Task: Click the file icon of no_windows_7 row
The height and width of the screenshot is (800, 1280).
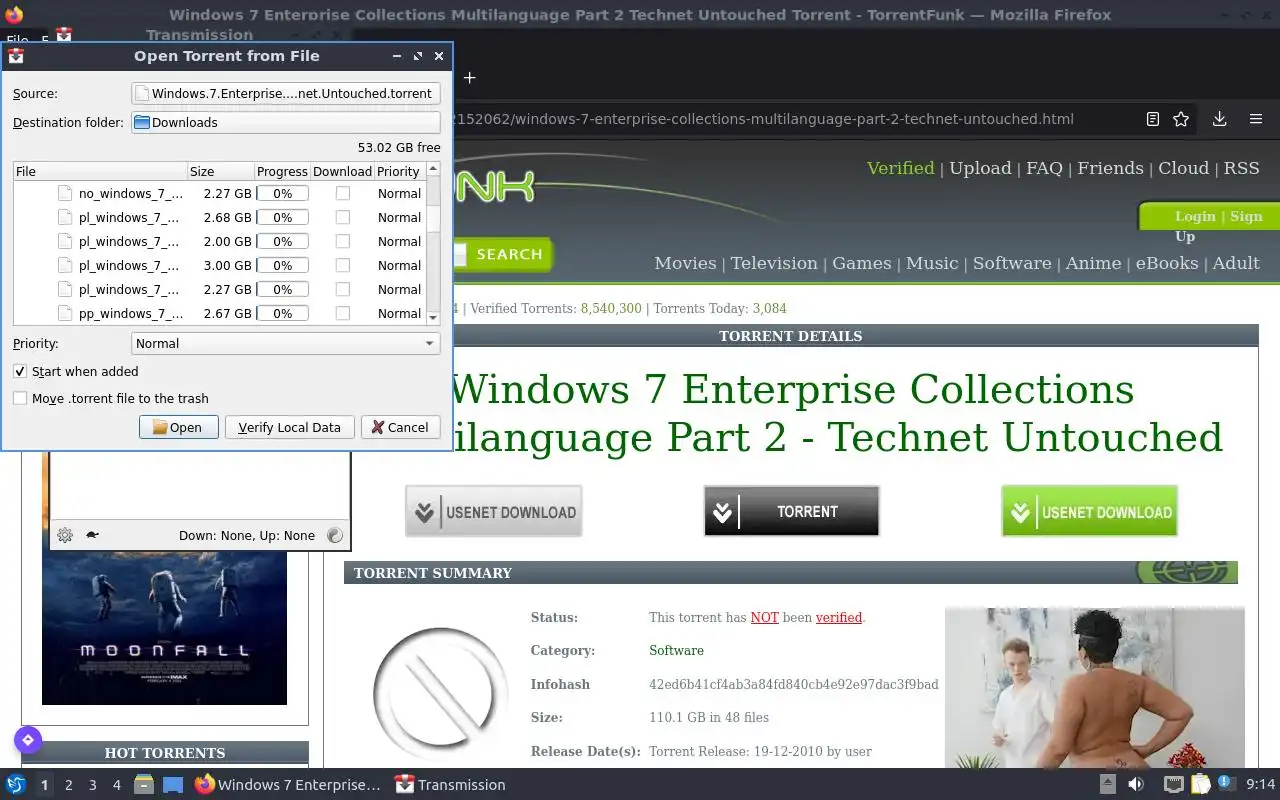Action: coord(65,193)
